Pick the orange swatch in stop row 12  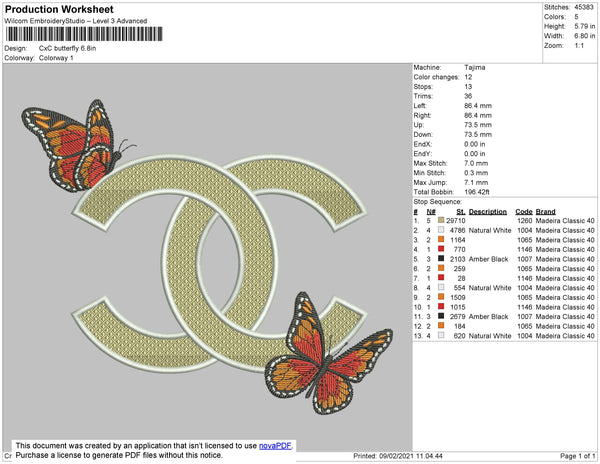pos(441,326)
